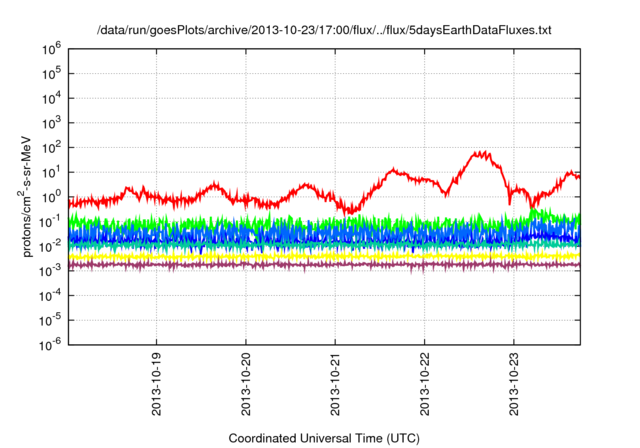Click the Coordinated Universal Time (UTC) axis label
The image size is (640, 448).
coord(324,439)
